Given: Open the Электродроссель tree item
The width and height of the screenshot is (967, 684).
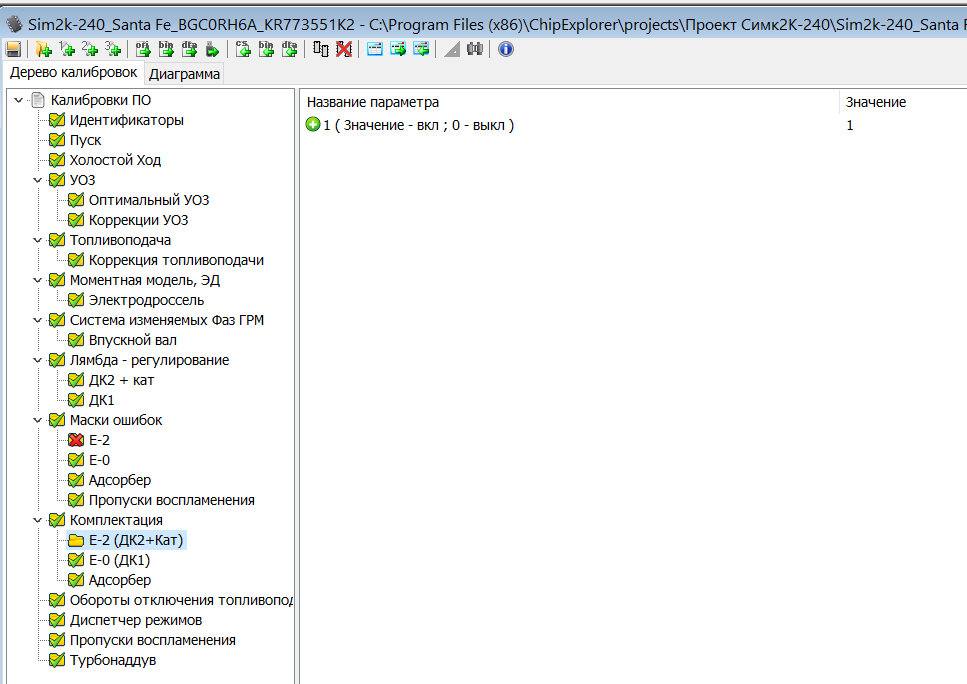Looking at the screenshot, I should click(x=146, y=300).
